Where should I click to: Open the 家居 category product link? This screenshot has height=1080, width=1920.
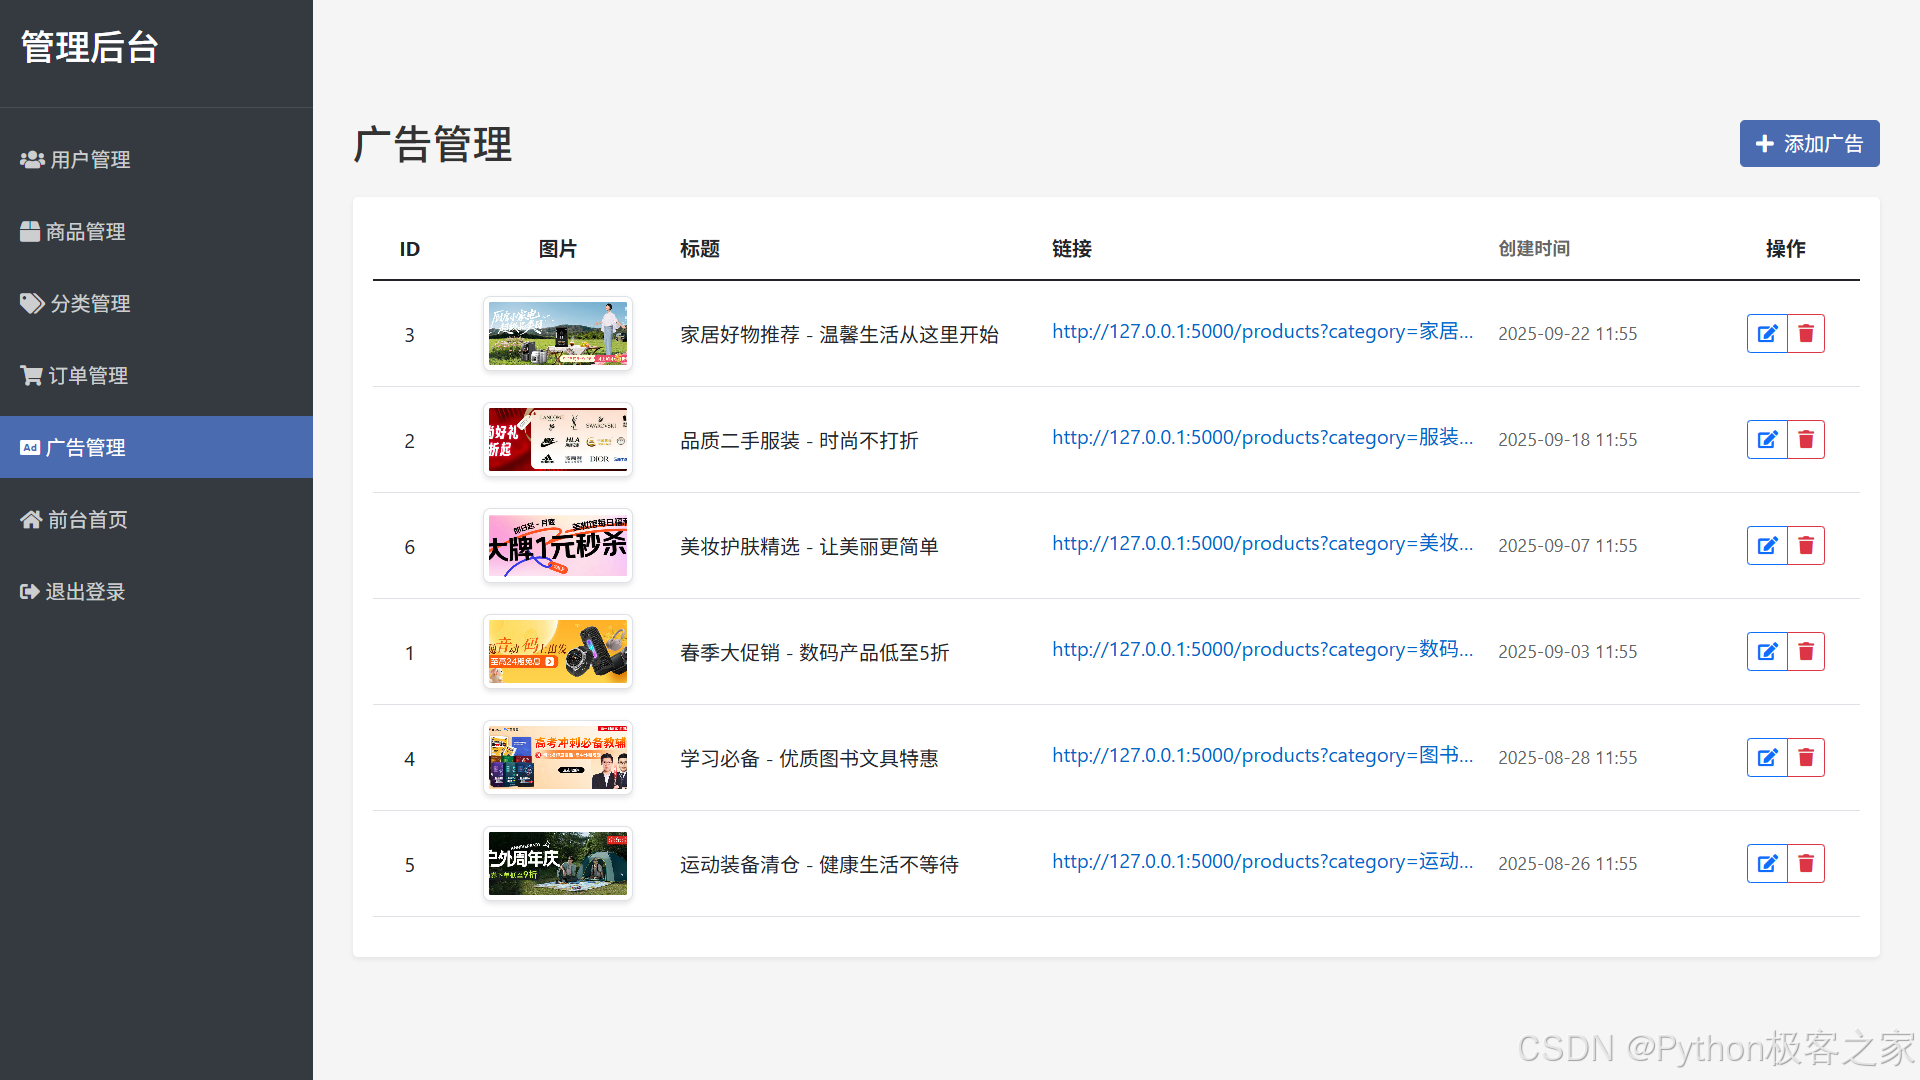point(1262,332)
